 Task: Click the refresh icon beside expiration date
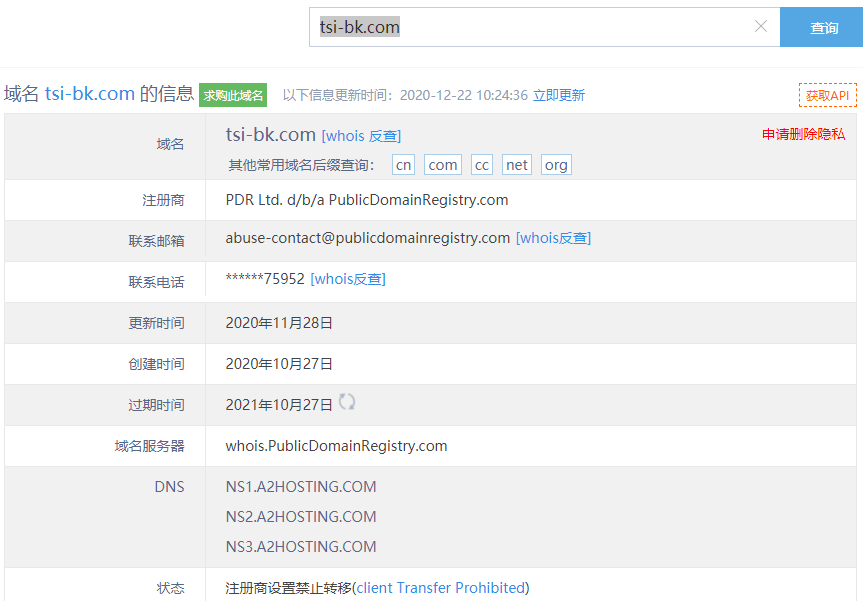click(x=347, y=402)
